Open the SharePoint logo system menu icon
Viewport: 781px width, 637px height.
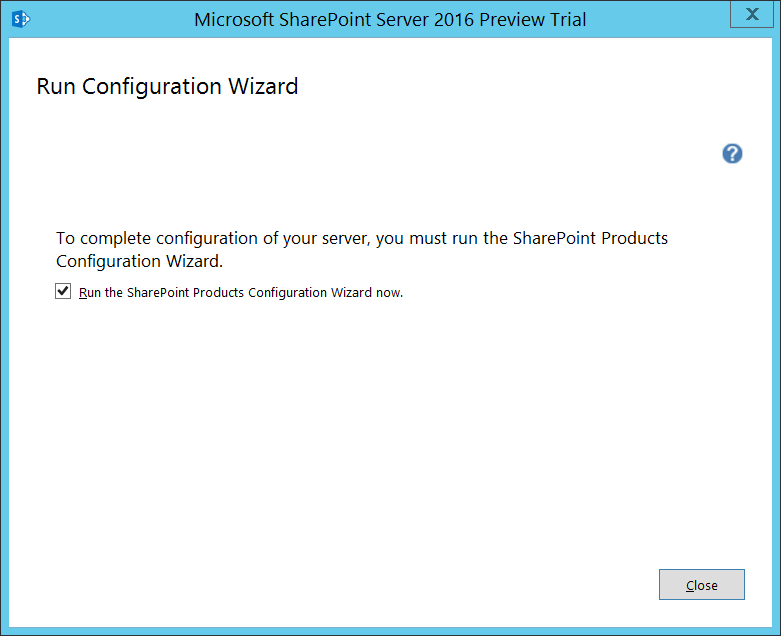19,19
